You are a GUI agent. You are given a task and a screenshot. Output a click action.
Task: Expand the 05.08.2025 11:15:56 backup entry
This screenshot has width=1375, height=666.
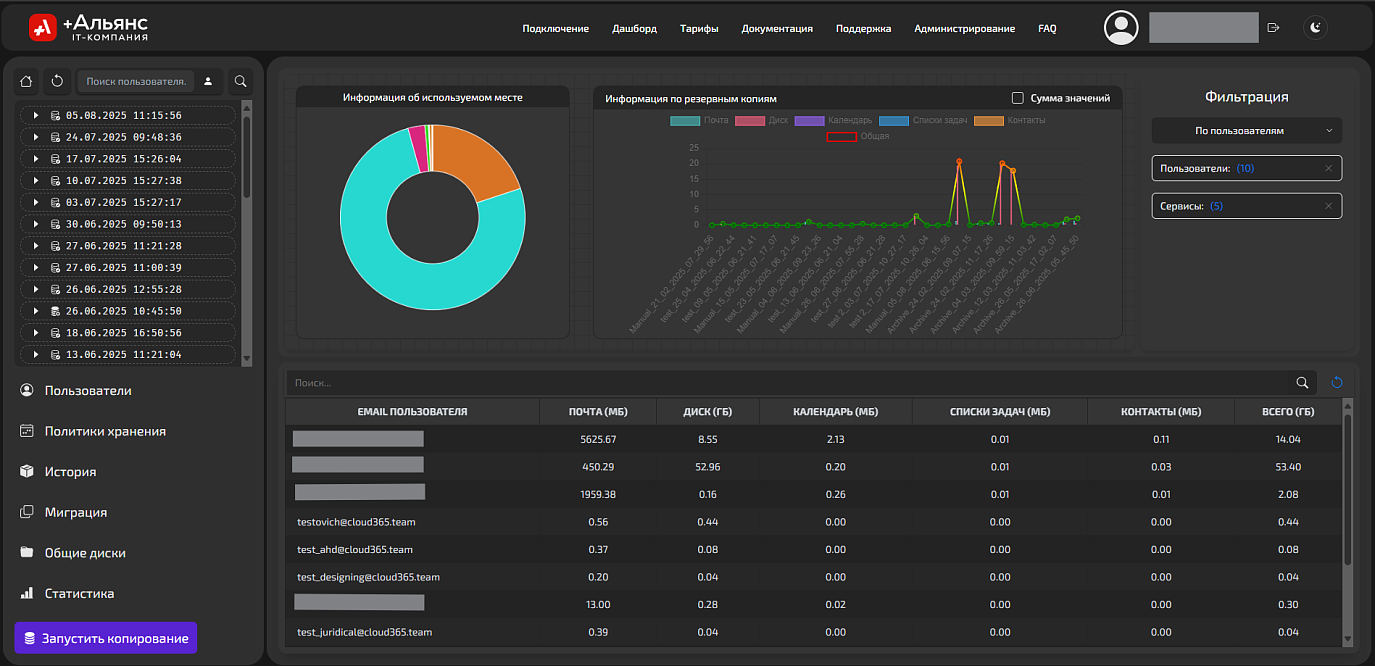click(x=36, y=115)
